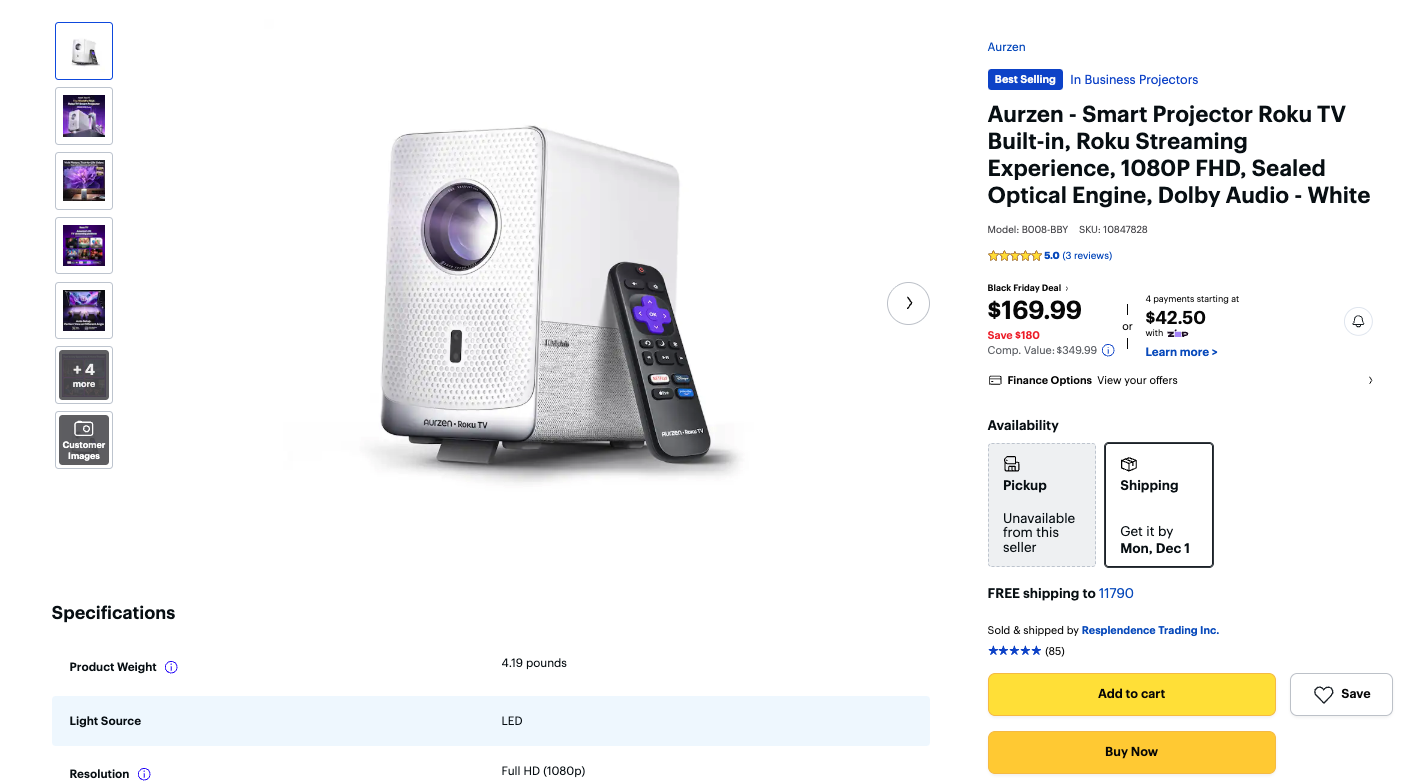Click the Comp. Value info icon
Image resolution: width=1414 pixels, height=784 pixels.
tap(1108, 351)
